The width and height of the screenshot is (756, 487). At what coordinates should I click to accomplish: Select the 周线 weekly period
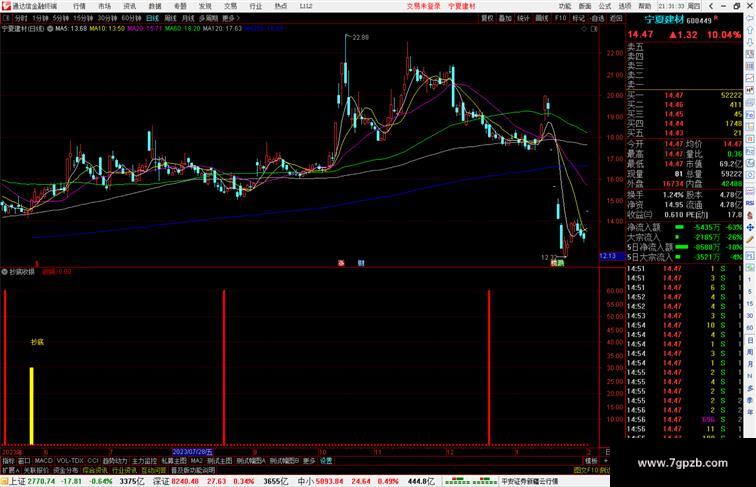[x=170, y=18]
